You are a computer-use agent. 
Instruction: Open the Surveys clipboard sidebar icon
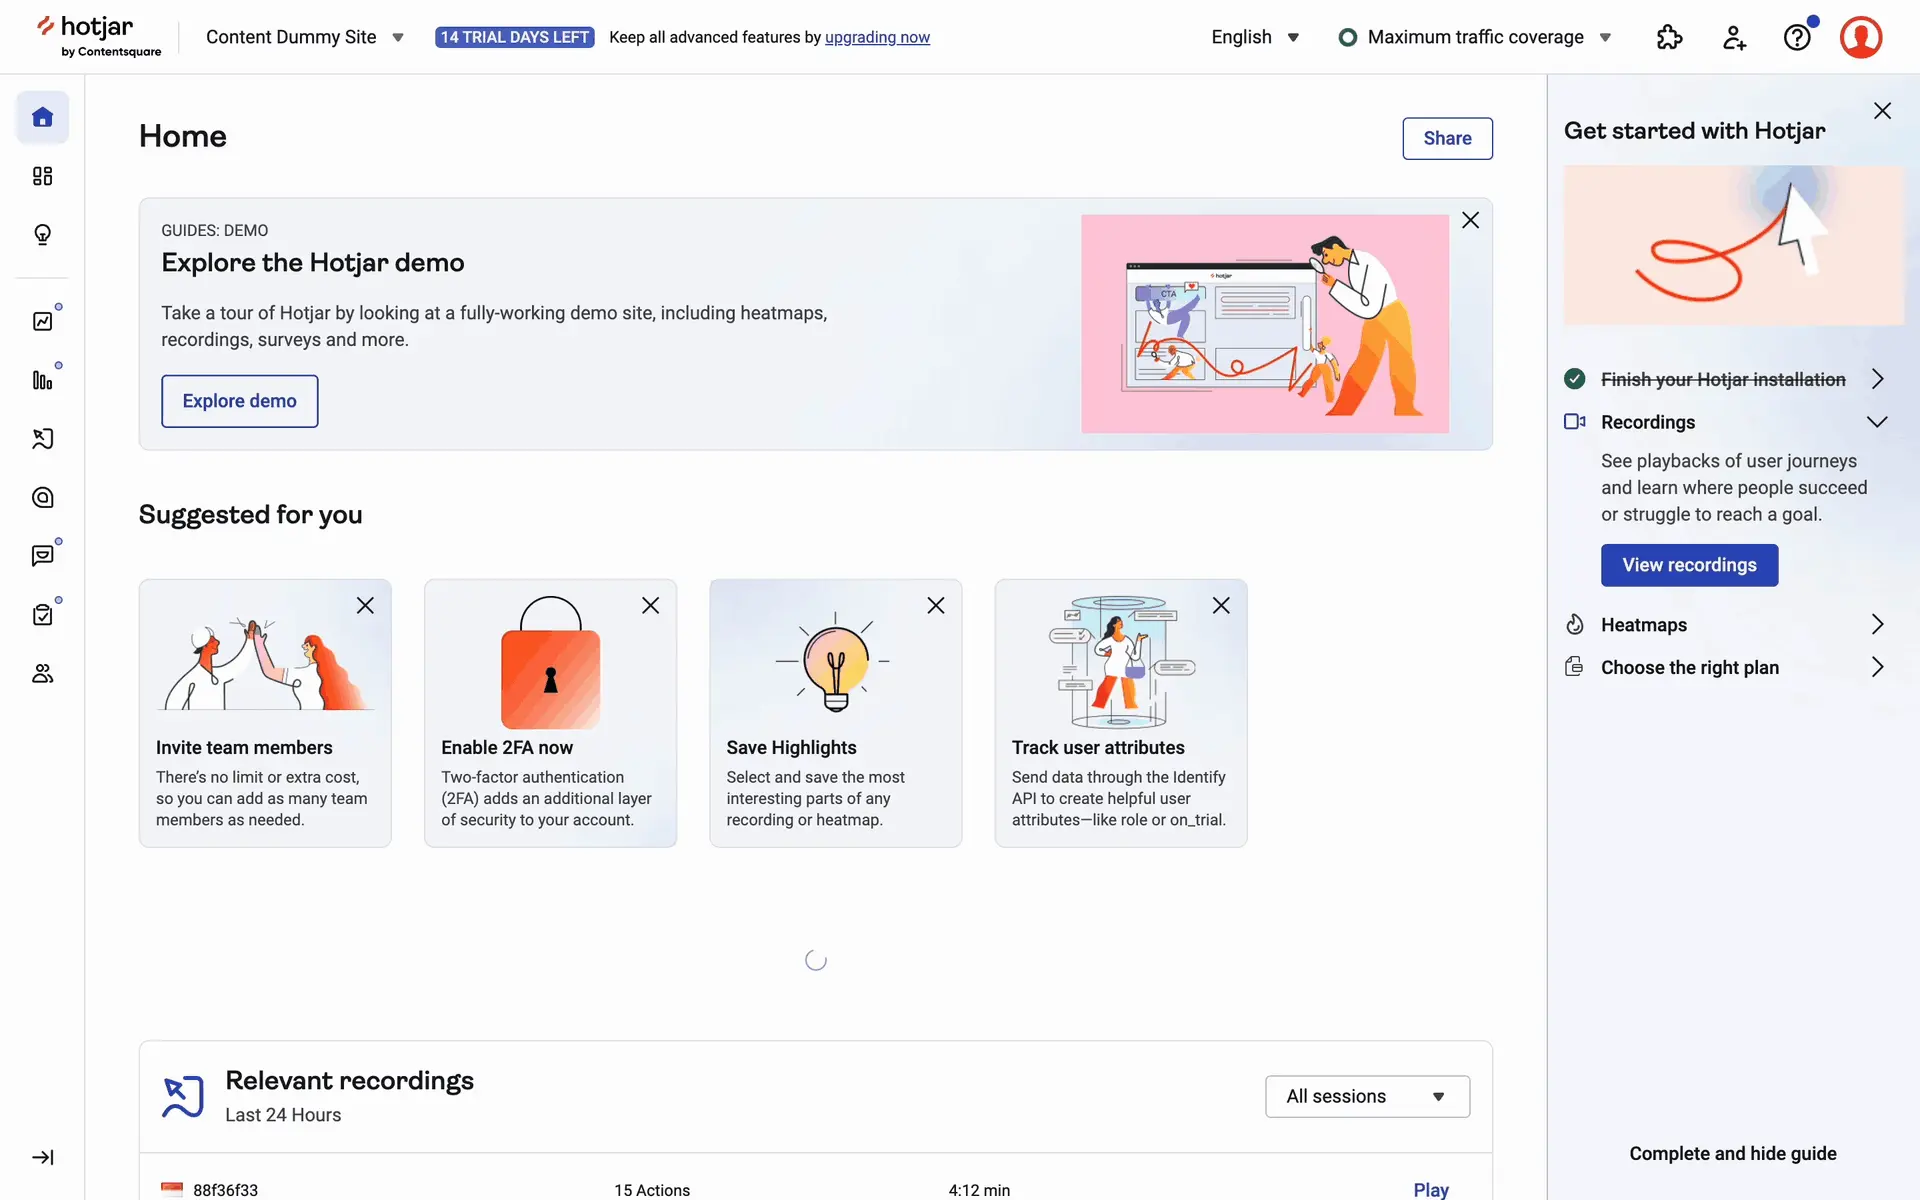(42, 614)
